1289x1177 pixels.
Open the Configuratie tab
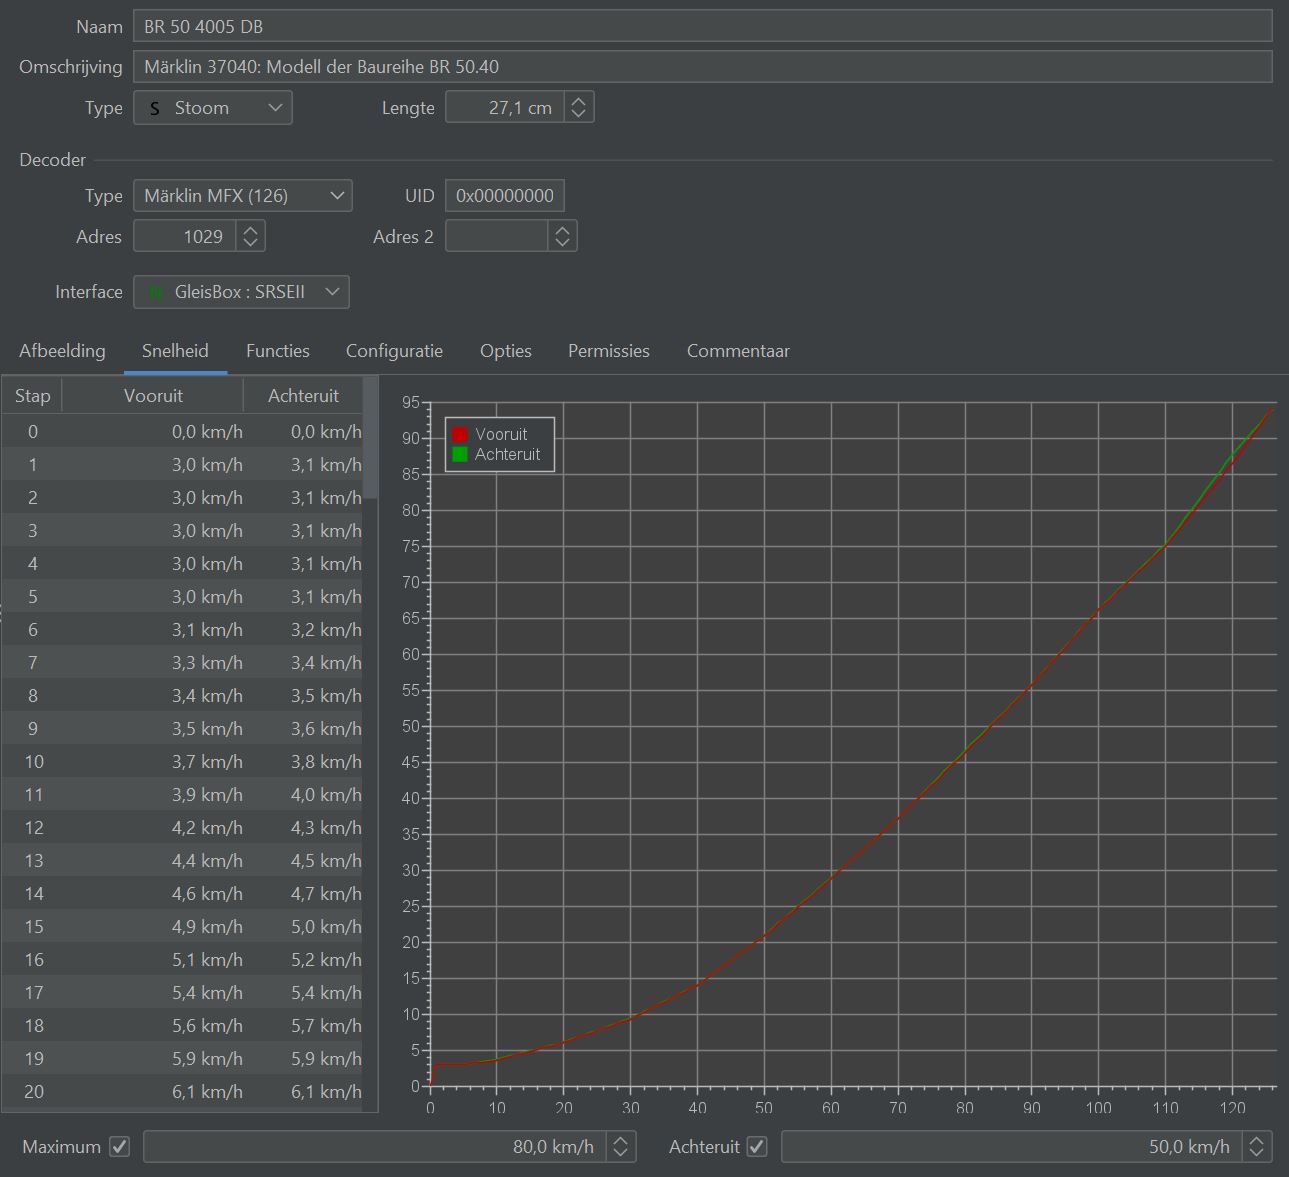[x=394, y=351]
